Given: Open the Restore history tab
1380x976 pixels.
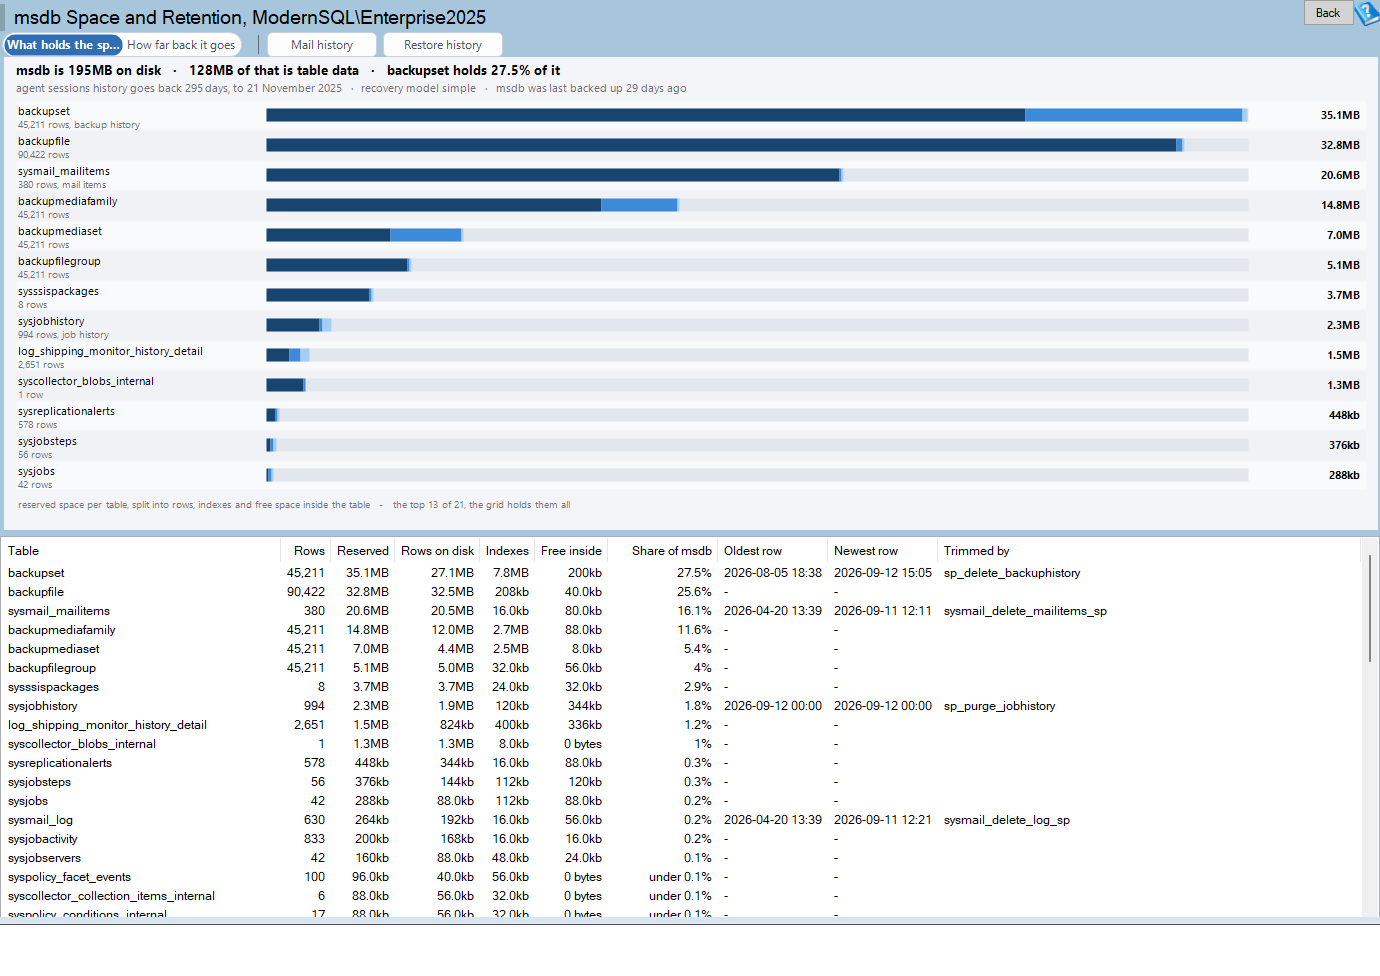Looking at the screenshot, I should coord(443,45).
